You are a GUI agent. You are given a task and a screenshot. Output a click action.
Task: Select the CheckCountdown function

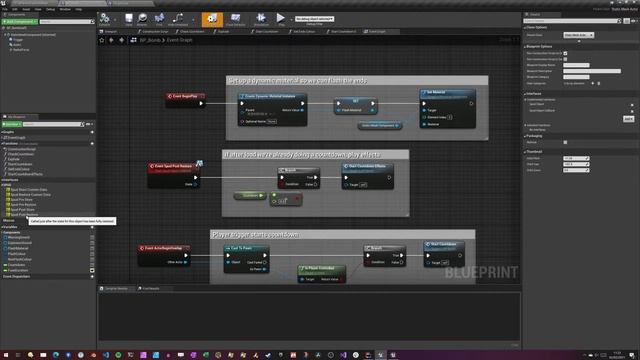[x=21, y=154]
